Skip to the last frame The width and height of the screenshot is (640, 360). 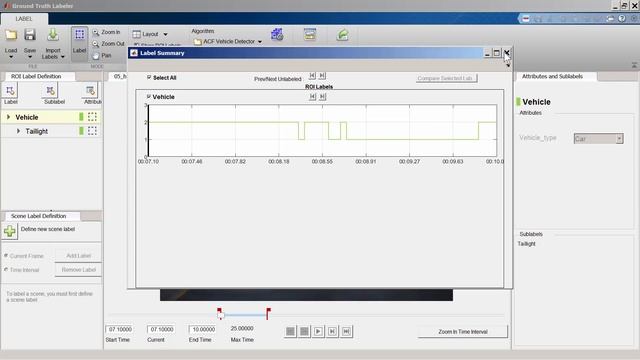(346, 331)
